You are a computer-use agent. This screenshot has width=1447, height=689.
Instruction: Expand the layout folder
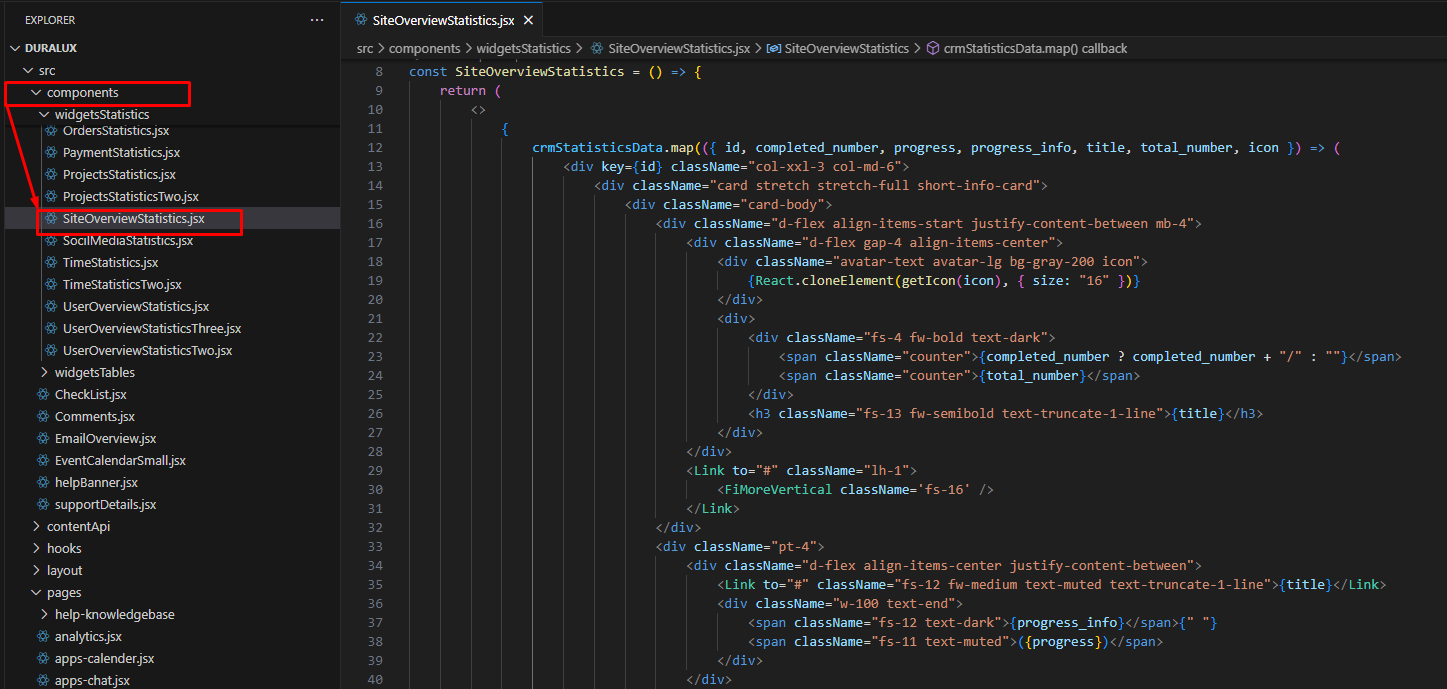[x=36, y=571]
